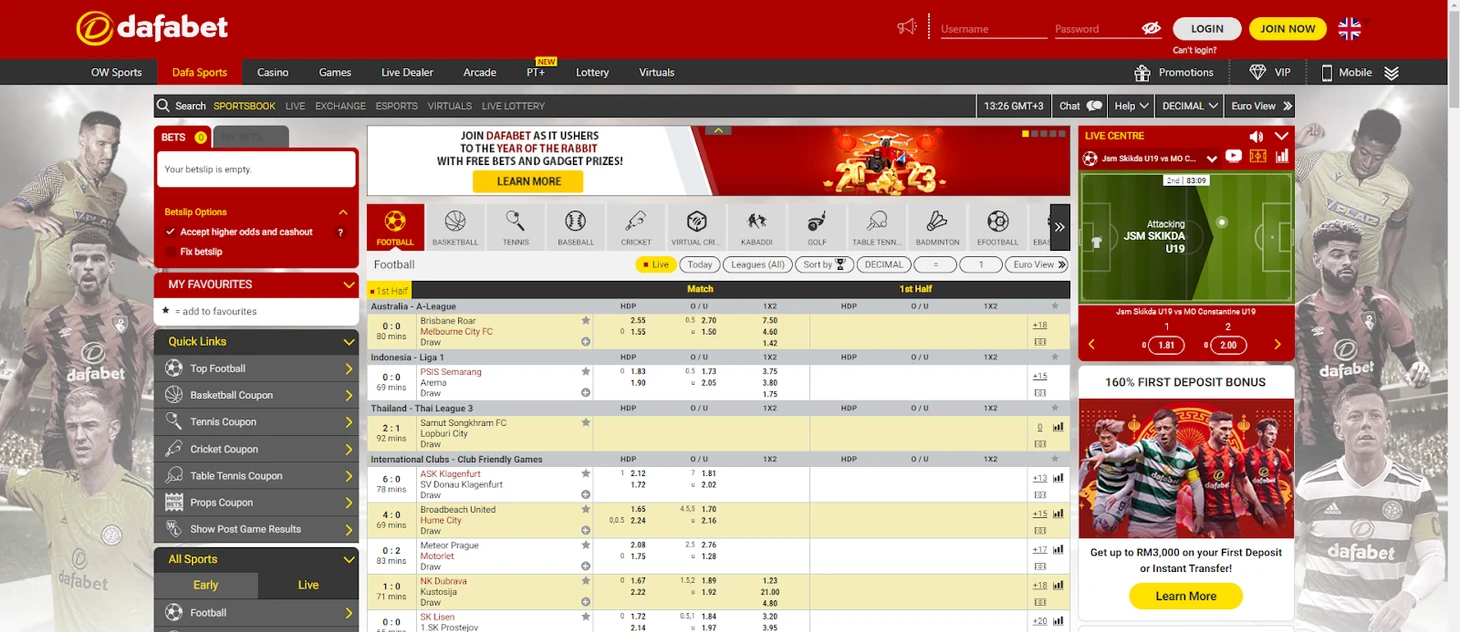This screenshot has width=1460, height=632.
Task: Go to next Live Centre market arrow
Action: coord(1278,345)
